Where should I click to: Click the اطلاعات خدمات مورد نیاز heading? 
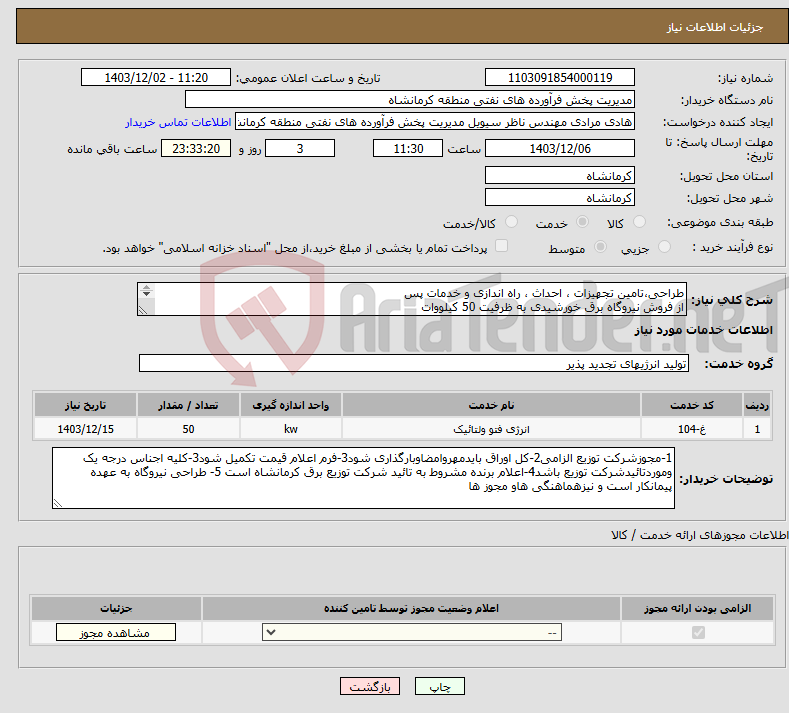pos(703,330)
